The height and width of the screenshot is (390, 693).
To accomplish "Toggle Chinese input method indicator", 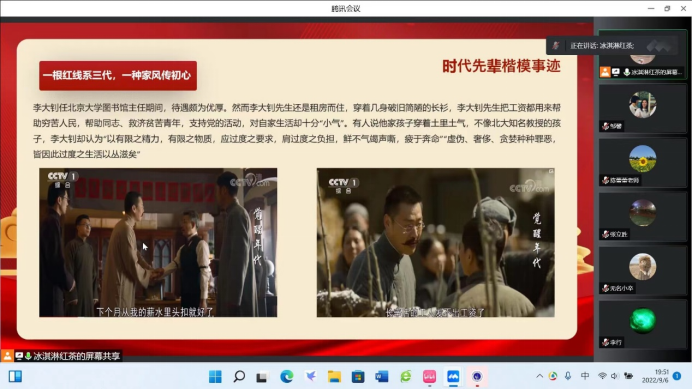I will click(585, 376).
